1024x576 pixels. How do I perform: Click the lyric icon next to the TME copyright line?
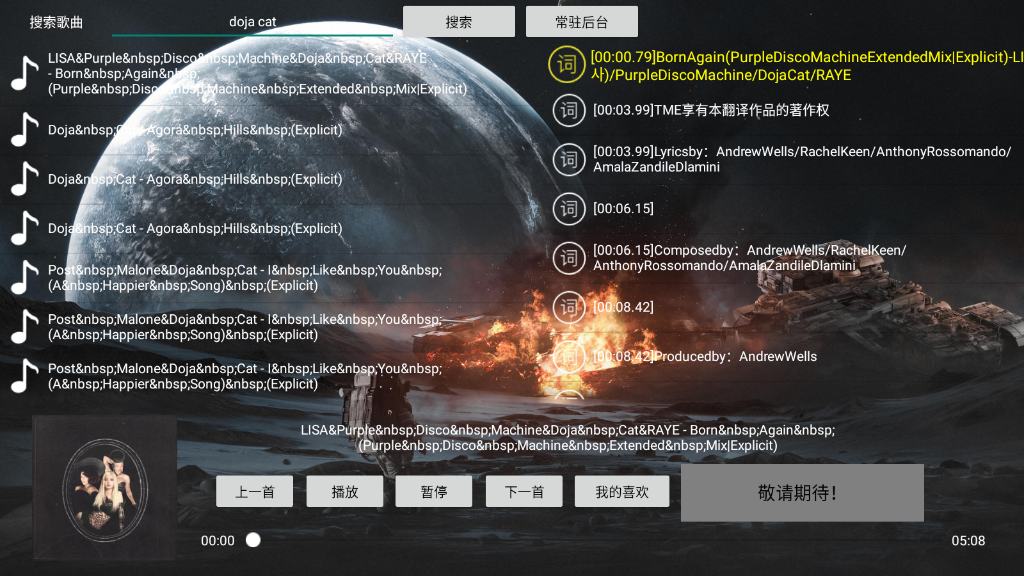568,111
